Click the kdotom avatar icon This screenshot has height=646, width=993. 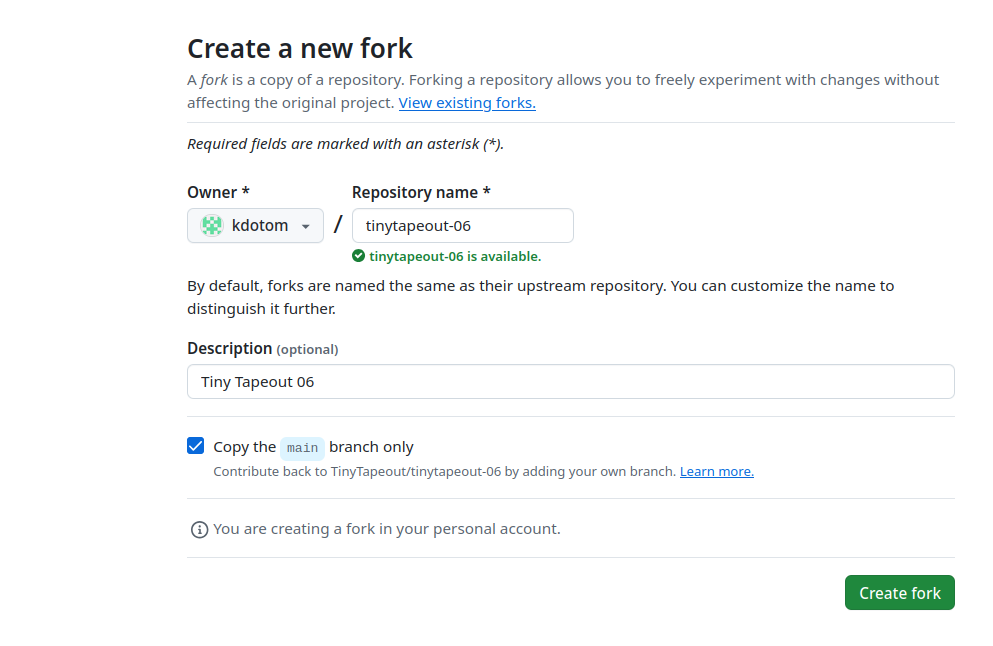(x=212, y=226)
